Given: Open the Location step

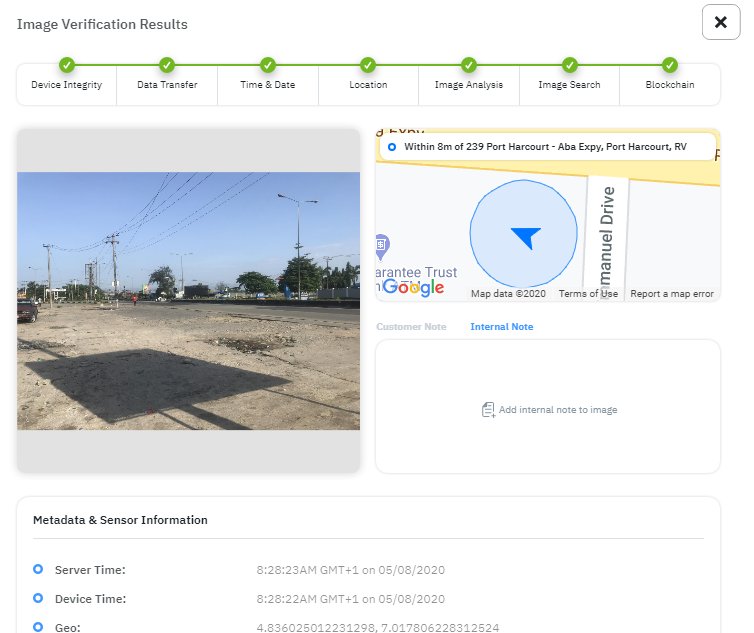Looking at the screenshot, I should pyautogui.click(x=368, y=85).
